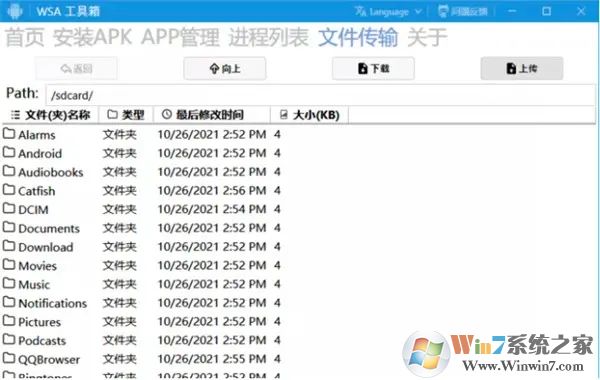Click the disabled 返回 back button
The width and height of the screenshot is (600, 380).
pos(76,68)
